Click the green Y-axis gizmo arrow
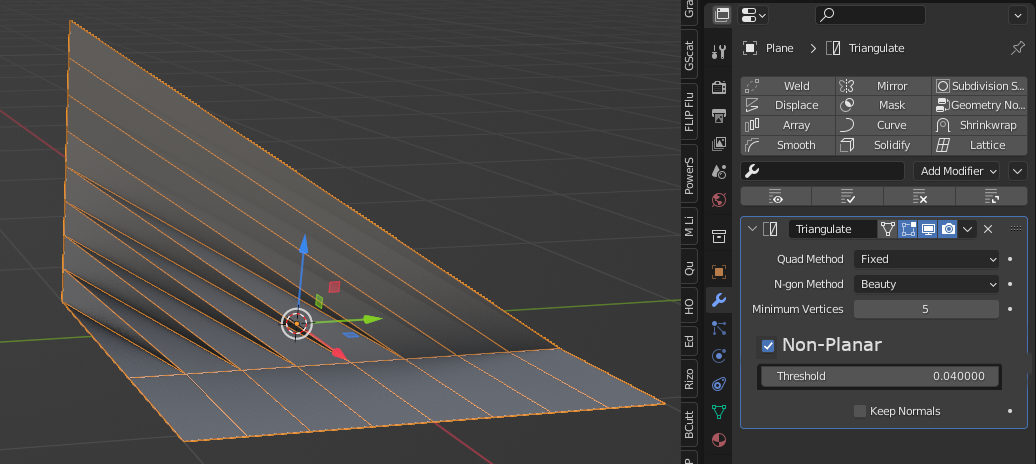1036x464 pixels. (x=373, y=319)
